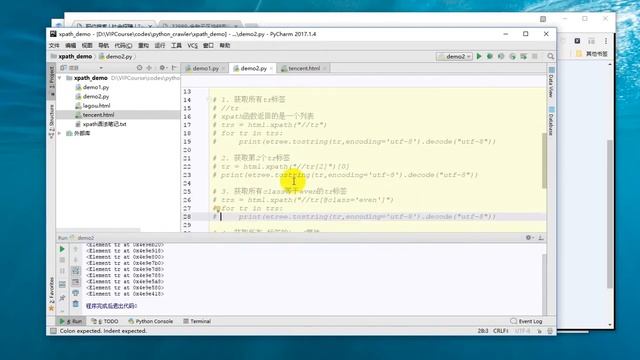This screenshot has width=640, height=360.
Task: Open Run panel settings gear
Action: 529,238
